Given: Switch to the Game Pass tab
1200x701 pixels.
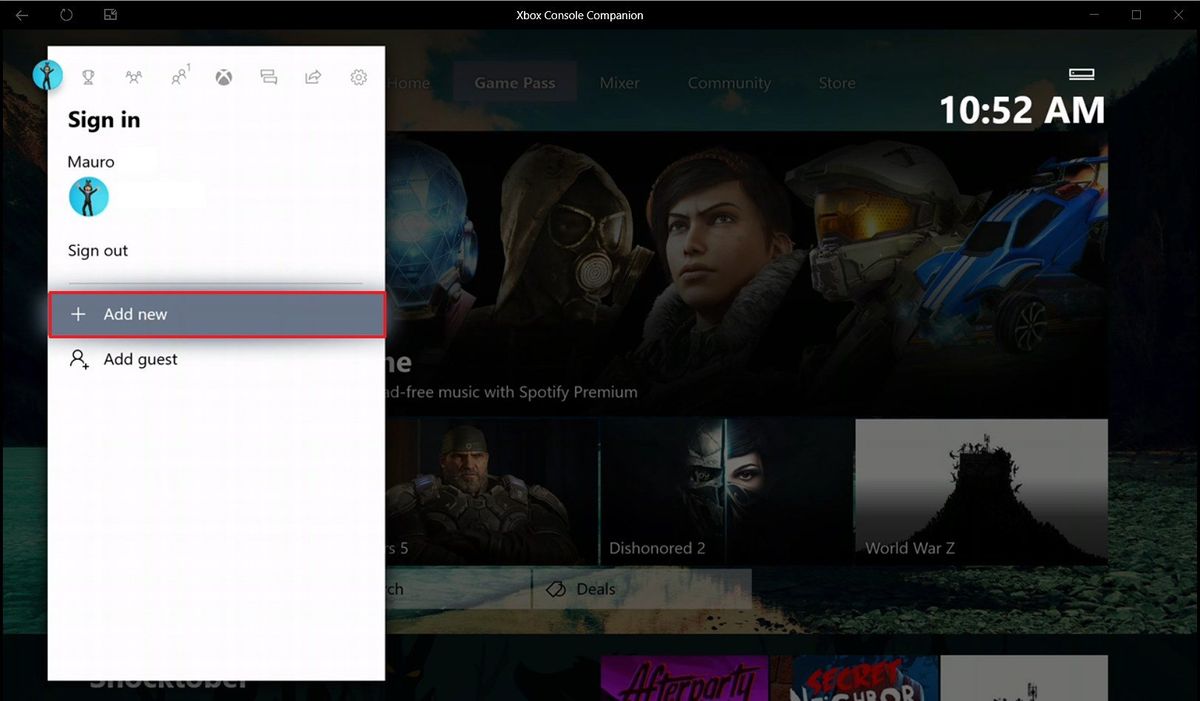Looking at the screenshot, I should pos(514,82).
